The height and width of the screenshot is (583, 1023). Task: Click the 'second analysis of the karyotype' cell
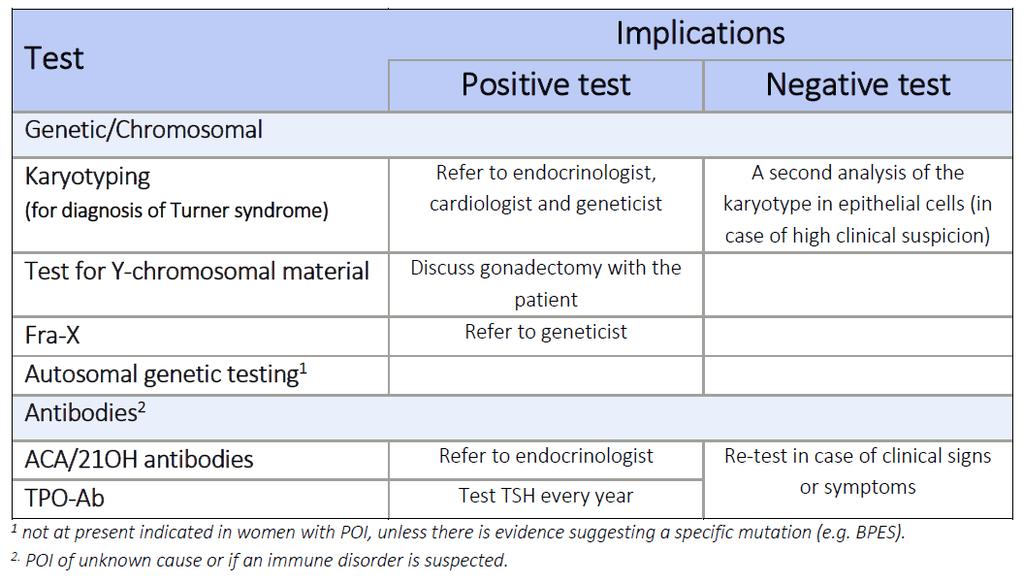tap(858, 205)
